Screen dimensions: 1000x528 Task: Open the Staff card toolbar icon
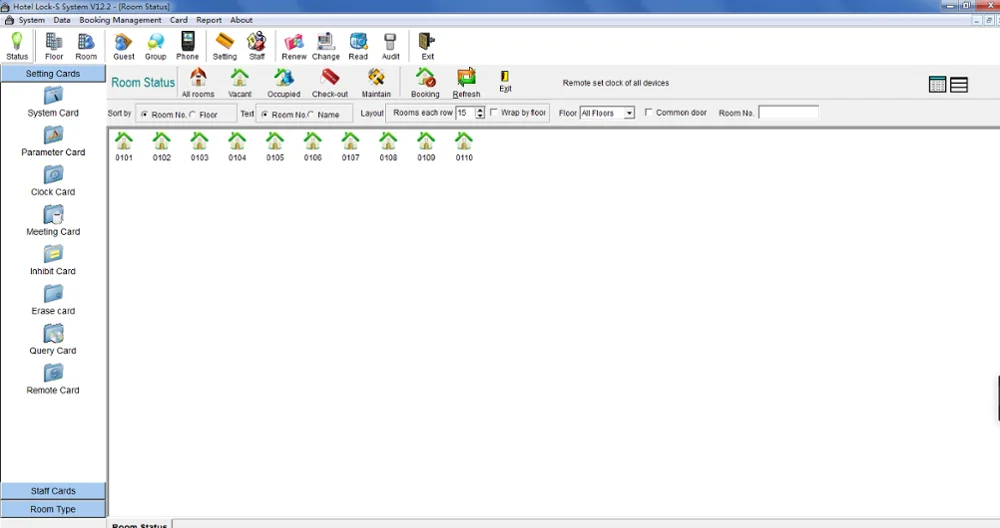(257, 46)
